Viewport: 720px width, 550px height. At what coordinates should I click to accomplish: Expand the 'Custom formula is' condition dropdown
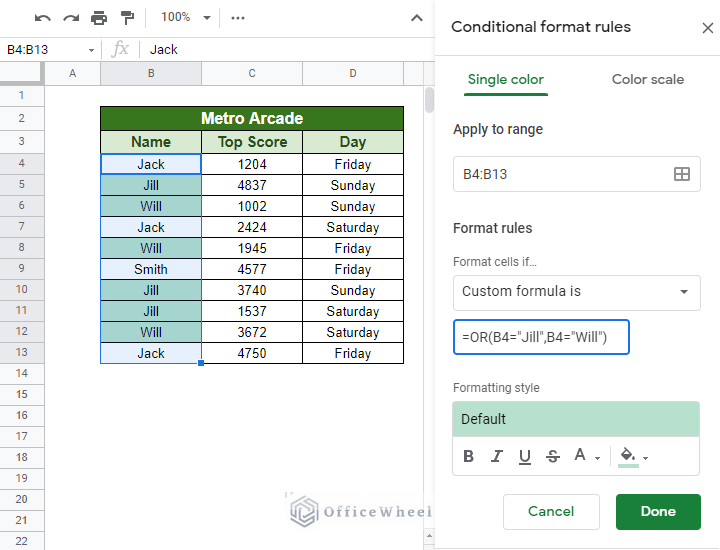(x=576, y=292)
